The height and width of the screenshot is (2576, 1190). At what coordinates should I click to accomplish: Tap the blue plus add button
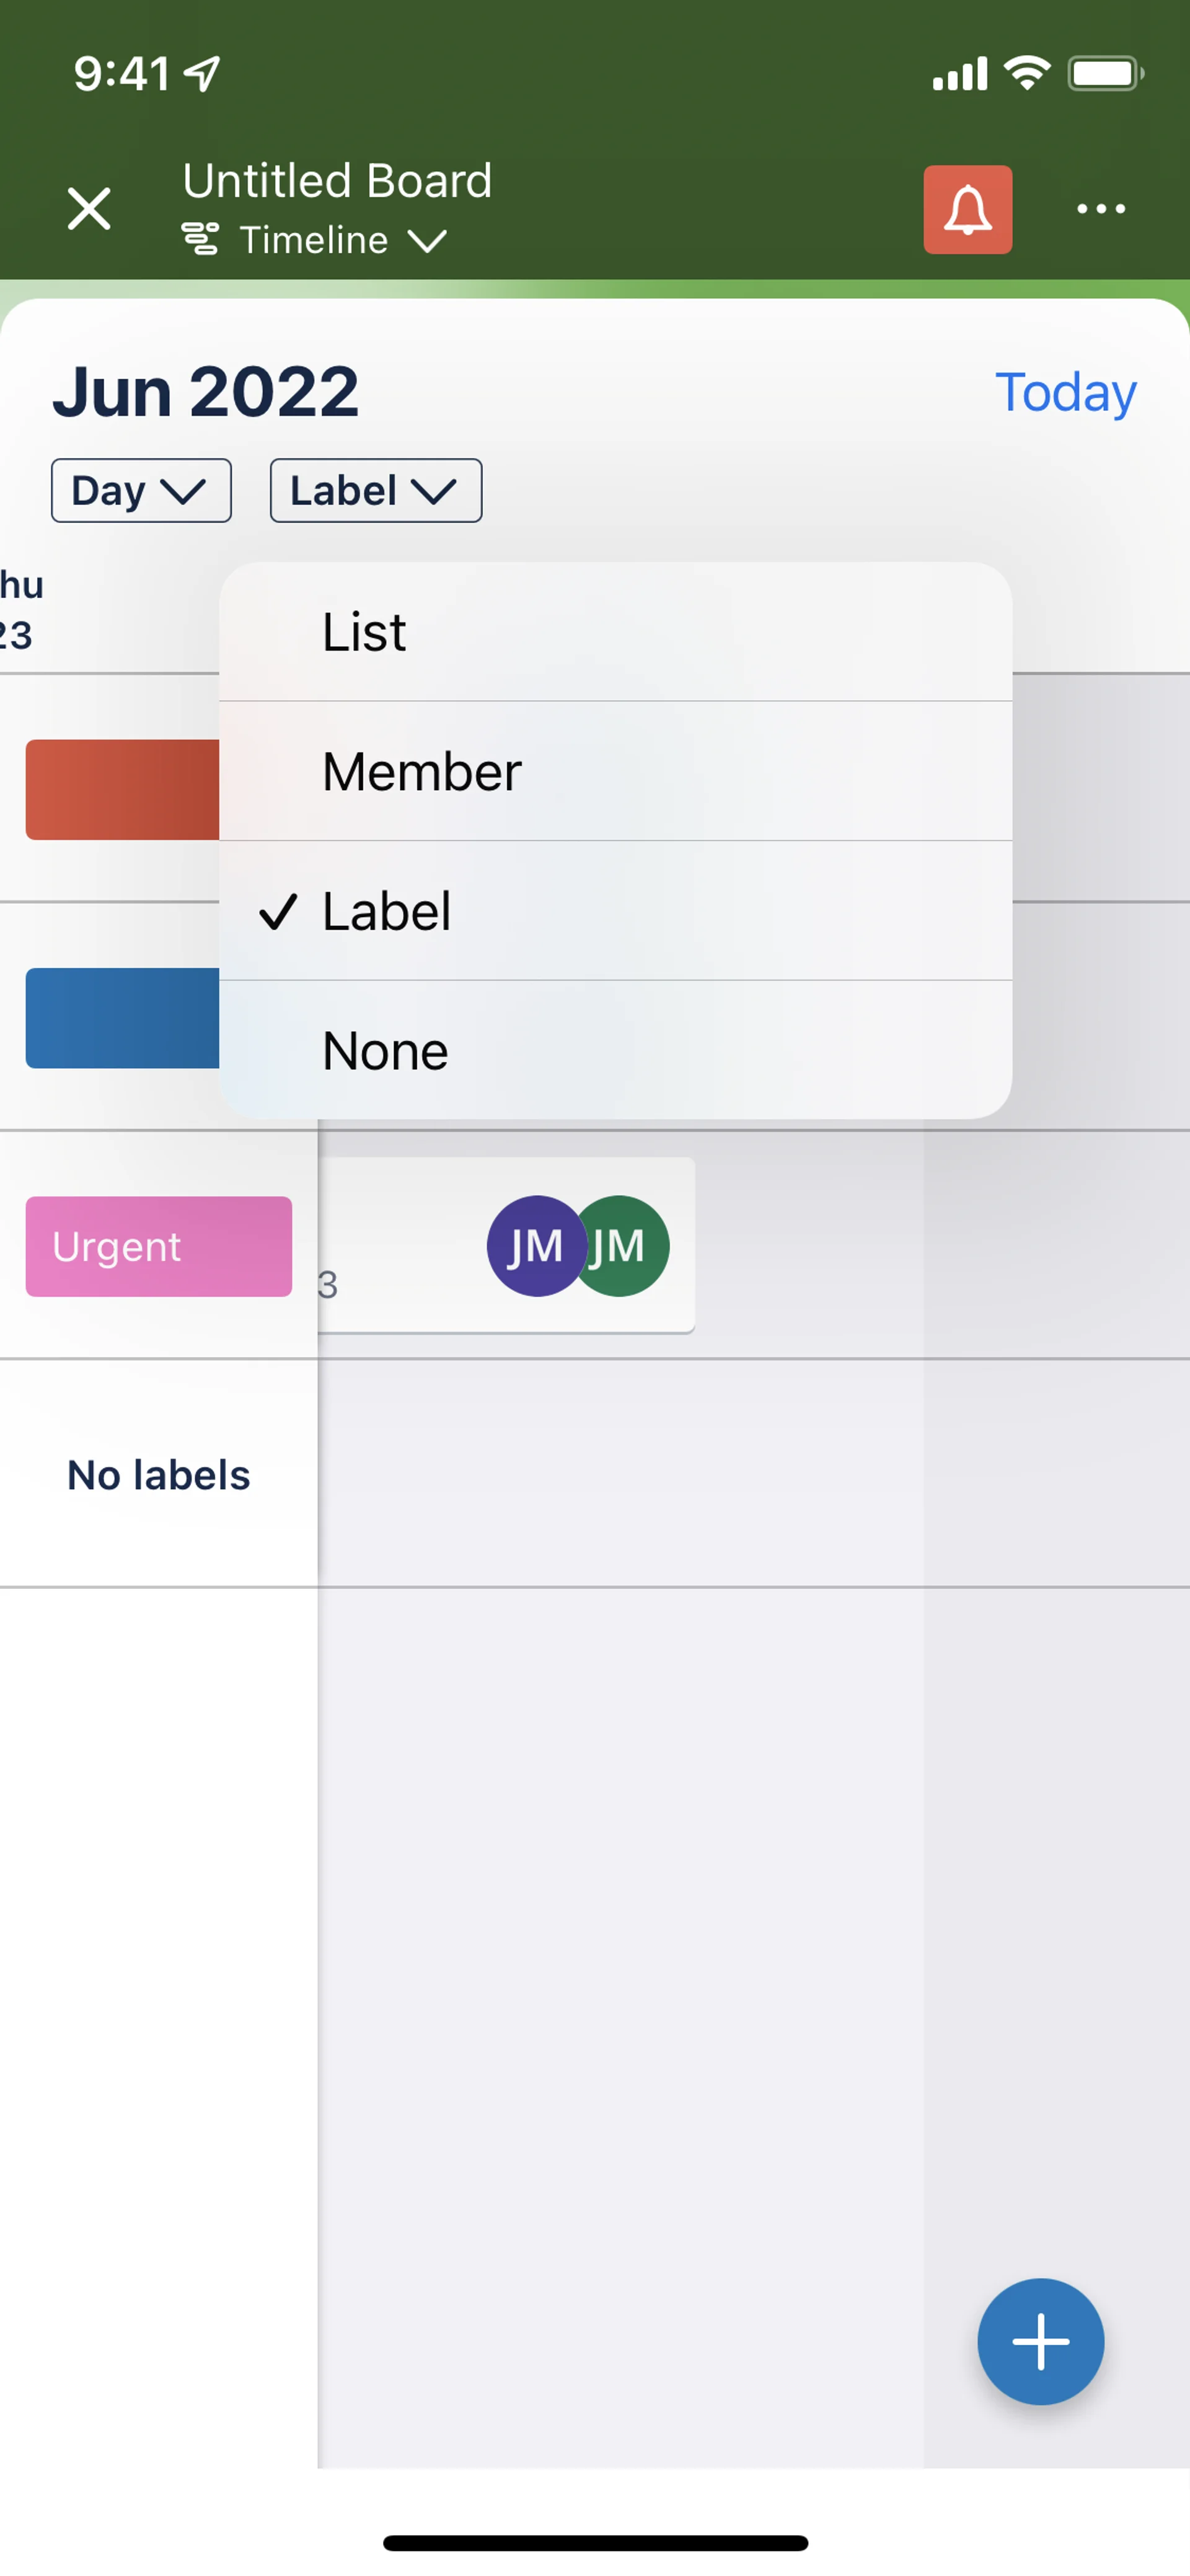(x=1040, y=2341)
